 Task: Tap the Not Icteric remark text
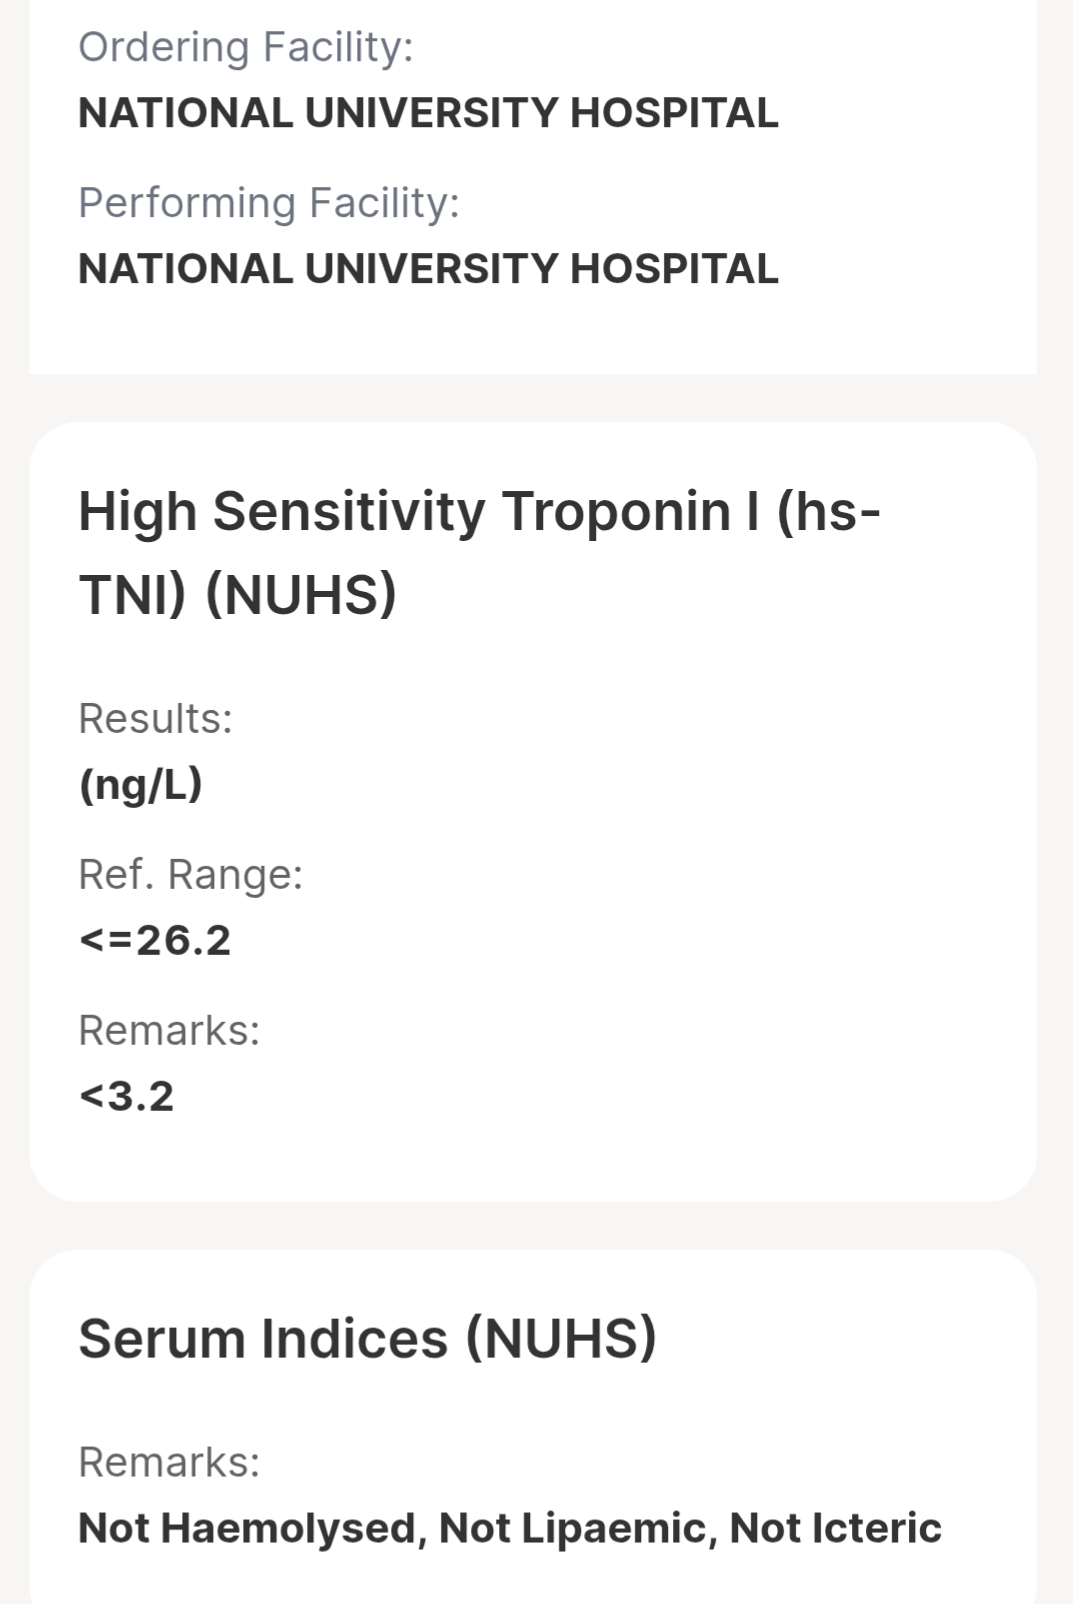coord(836,1529)
